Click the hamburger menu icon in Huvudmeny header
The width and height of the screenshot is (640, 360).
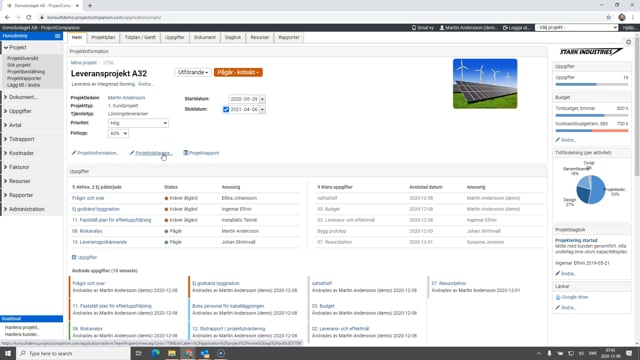click(x=58, y=36)
